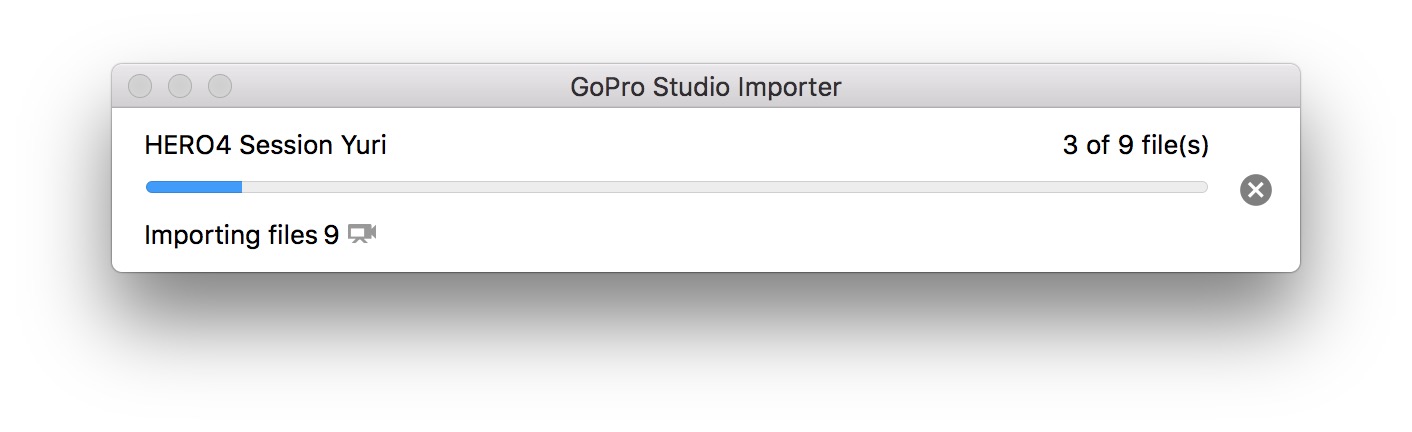Click the word "Yuri" in device name
The height and width of the screenshot is (432, 1412).
click(x=363, y=146)
